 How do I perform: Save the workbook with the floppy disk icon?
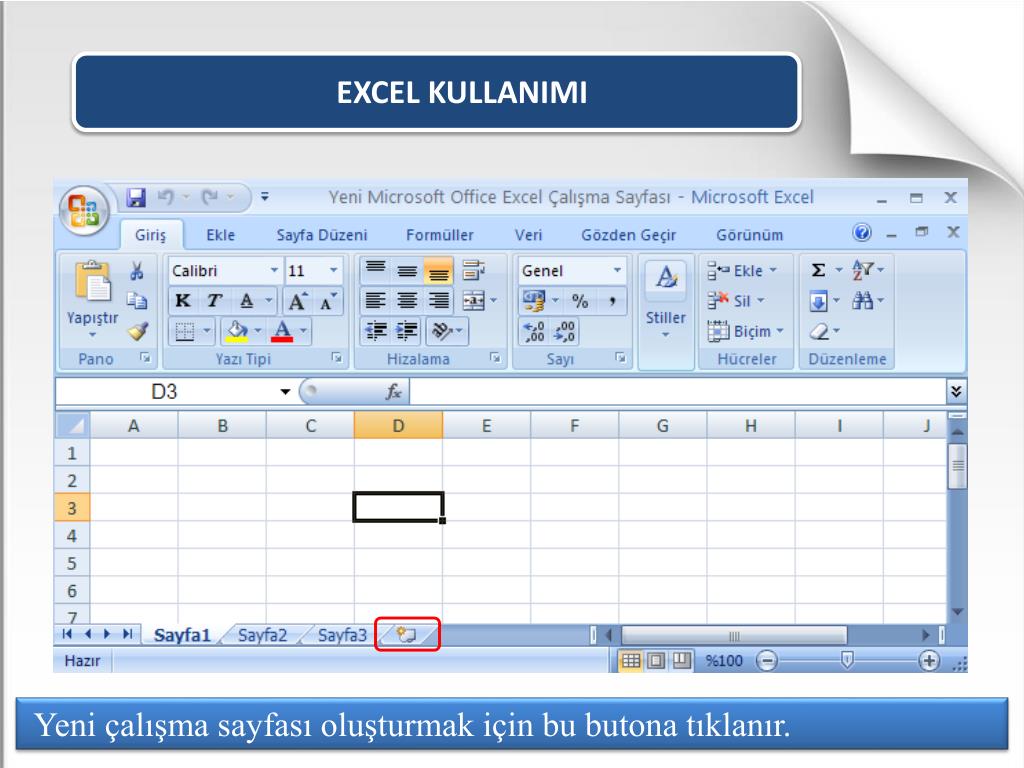pyautogui.click(x=136, y=197)
